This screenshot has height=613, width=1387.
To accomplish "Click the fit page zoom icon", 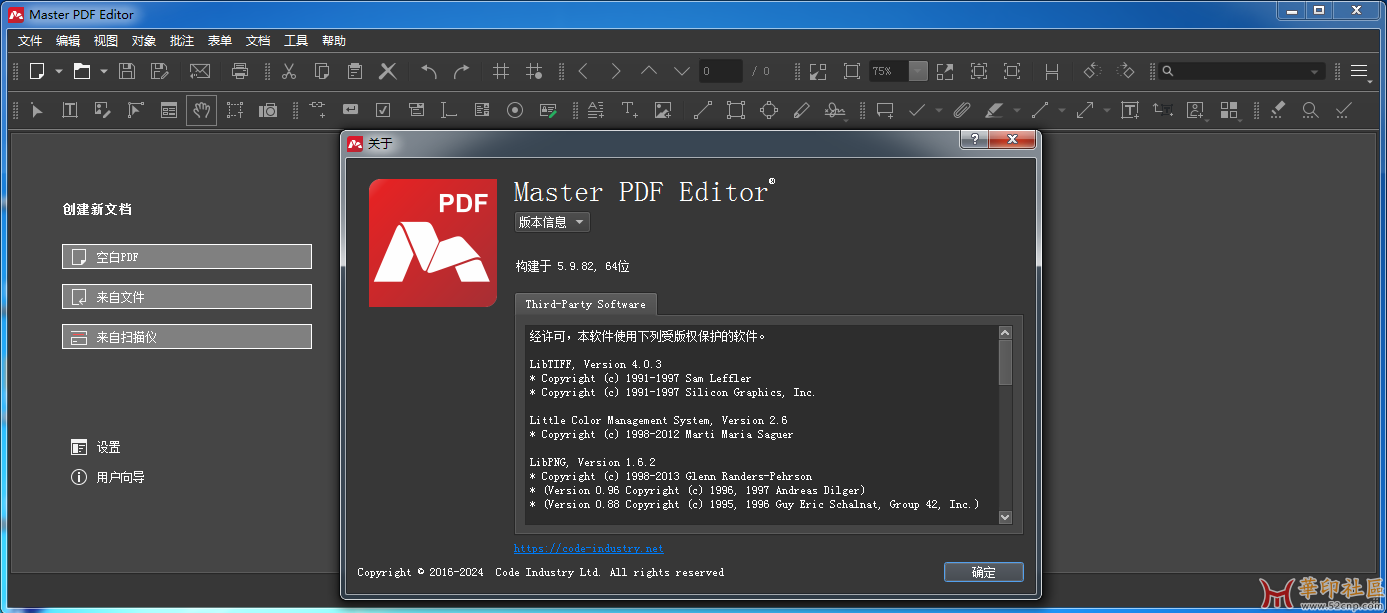I will tap(979, 71).
